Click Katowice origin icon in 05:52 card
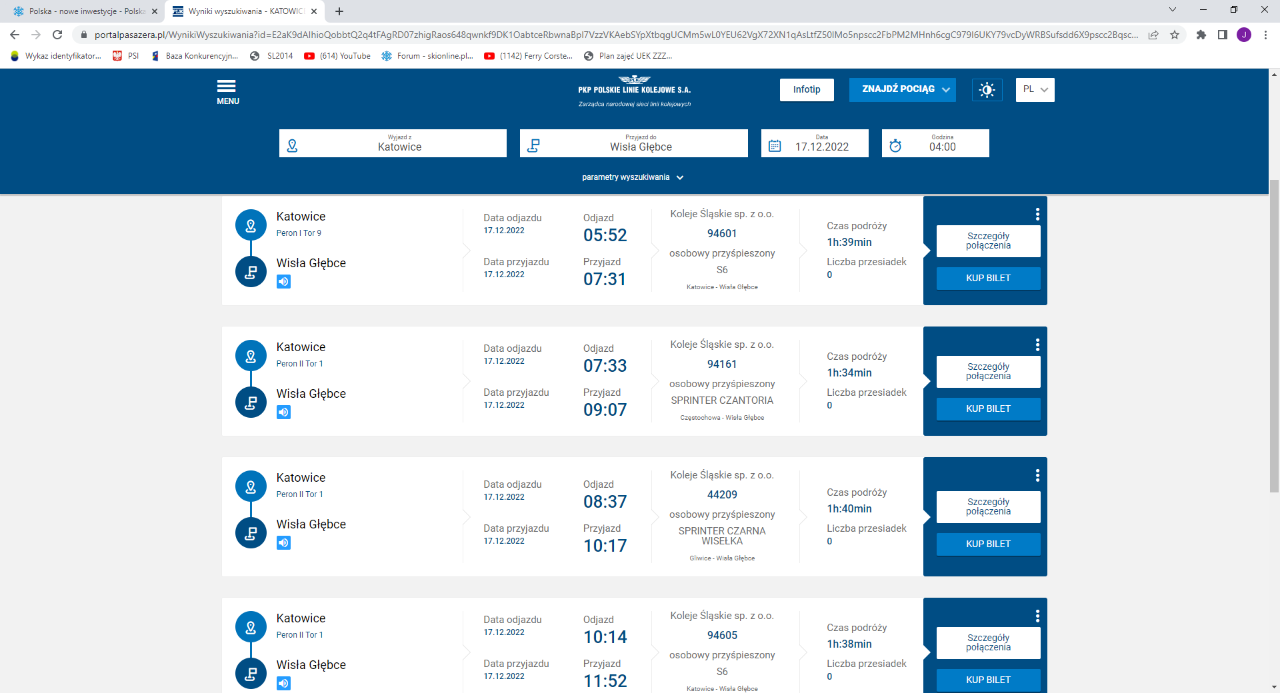 point(251,224)
